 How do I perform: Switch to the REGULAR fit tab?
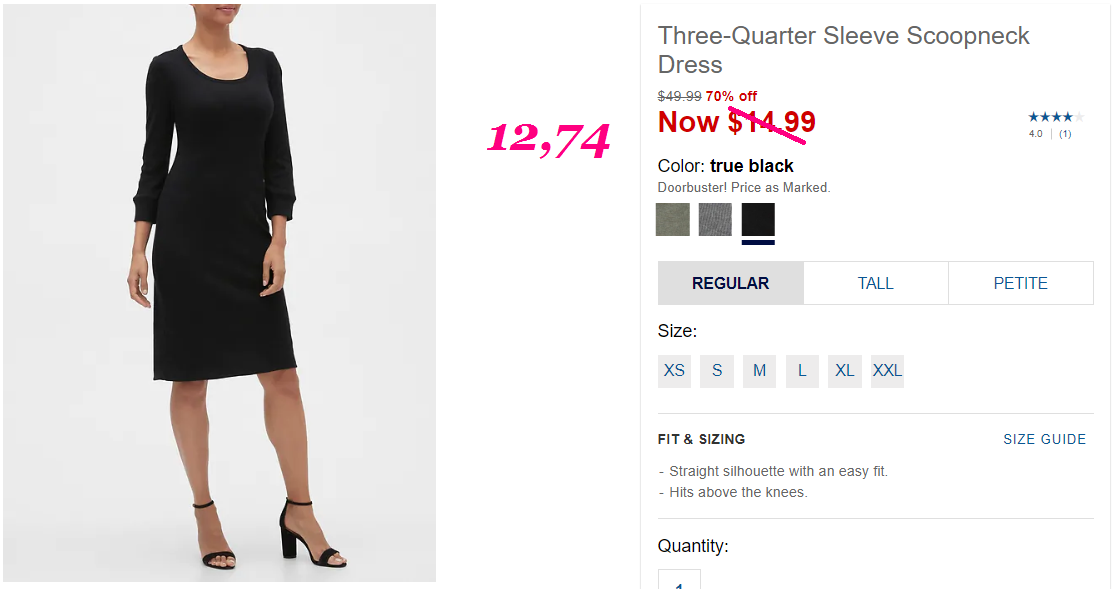tap(731, 283)
